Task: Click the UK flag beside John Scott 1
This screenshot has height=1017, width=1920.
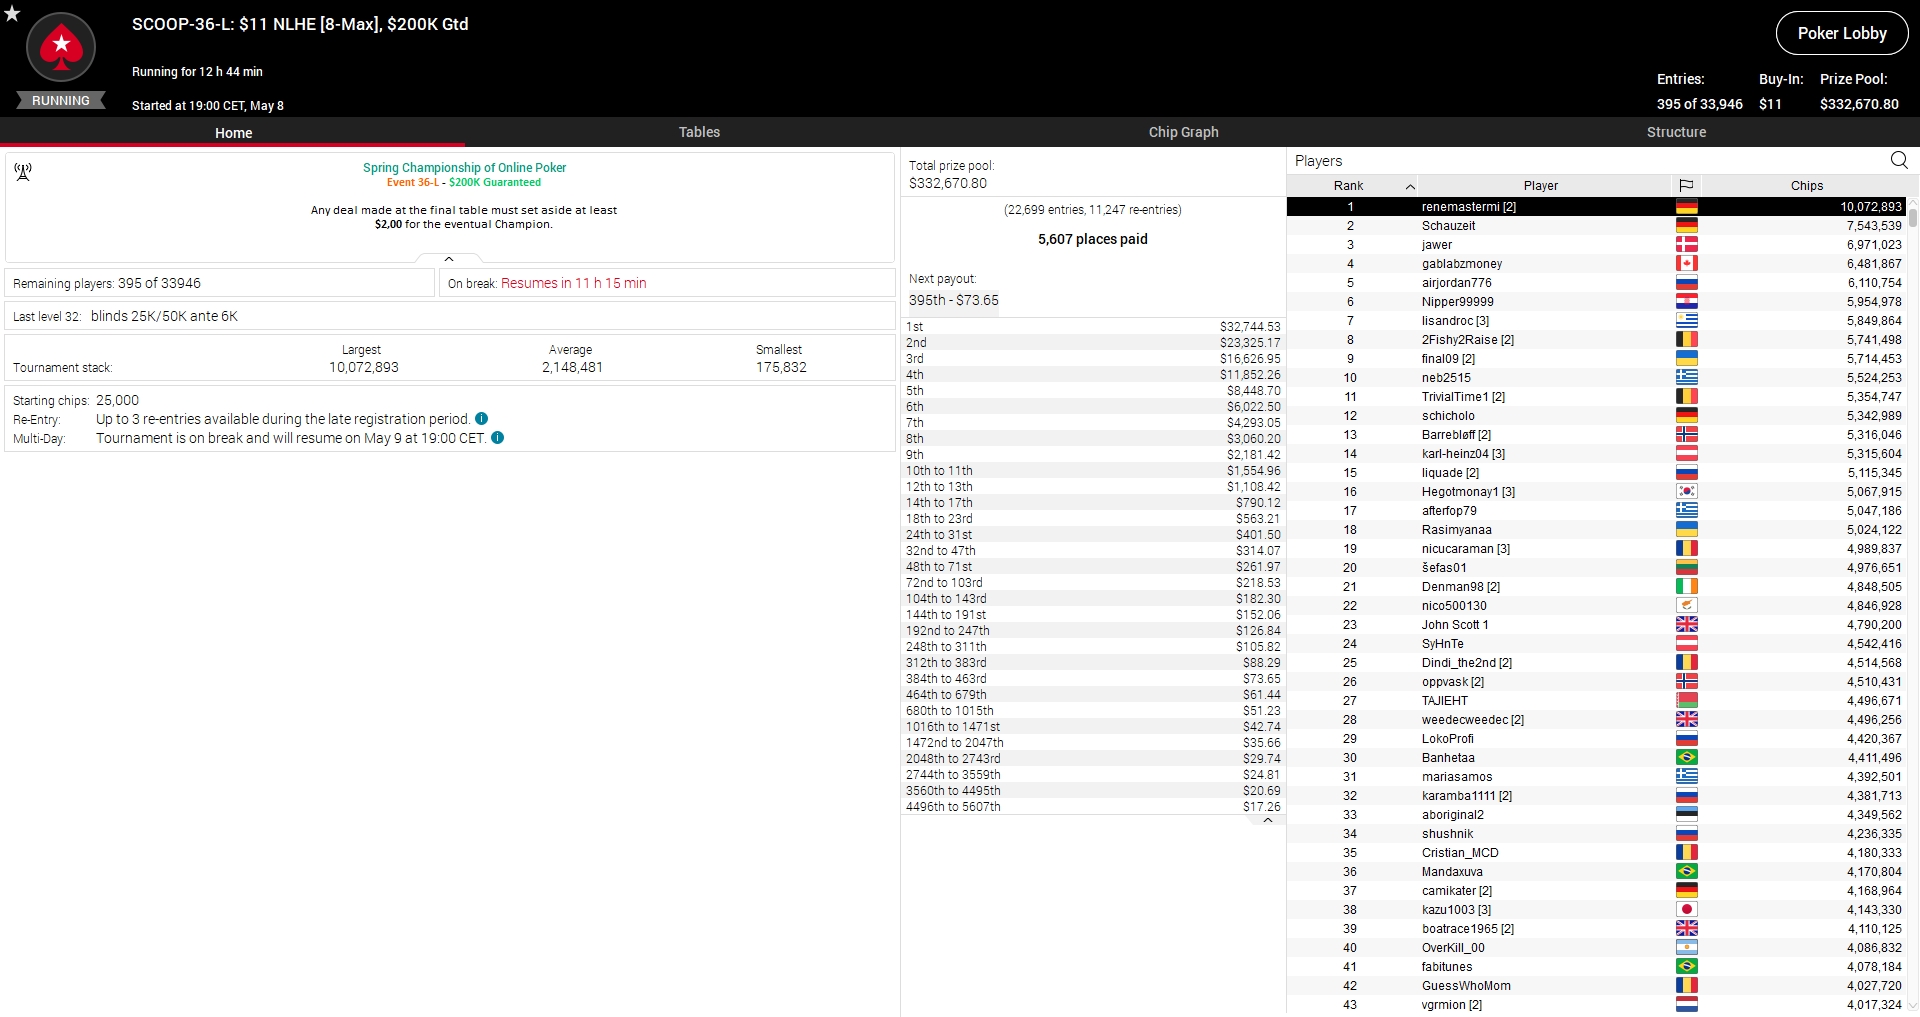Action: [1686, 625]
